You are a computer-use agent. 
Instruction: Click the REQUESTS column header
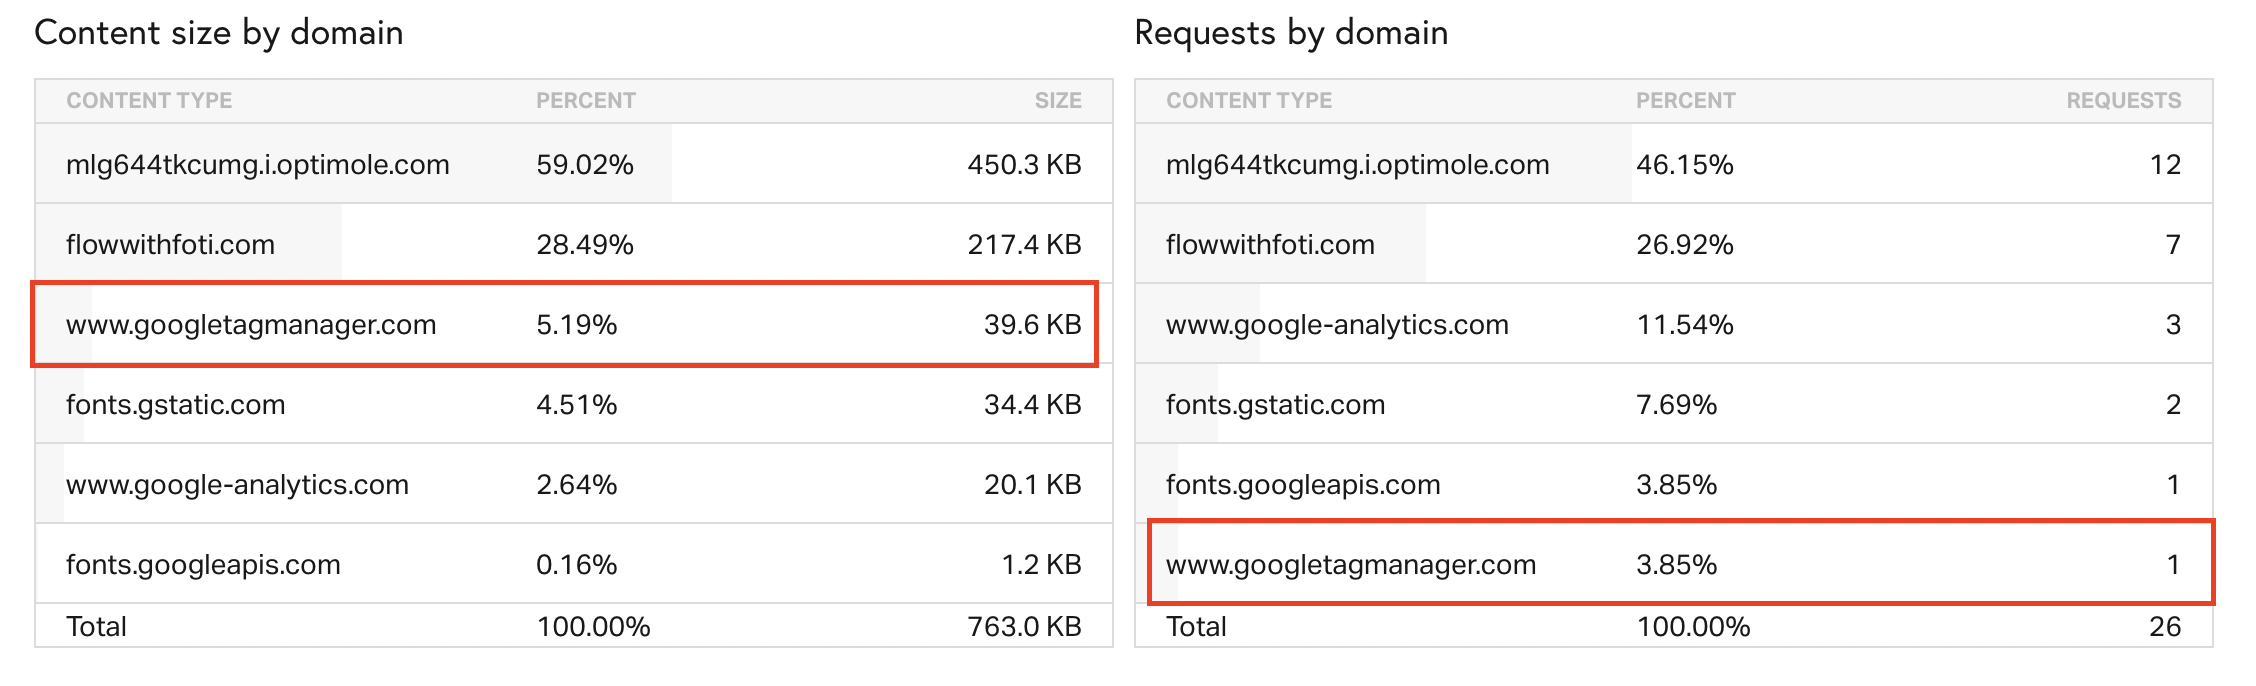pyautogui.click(x=2124, y=101)
